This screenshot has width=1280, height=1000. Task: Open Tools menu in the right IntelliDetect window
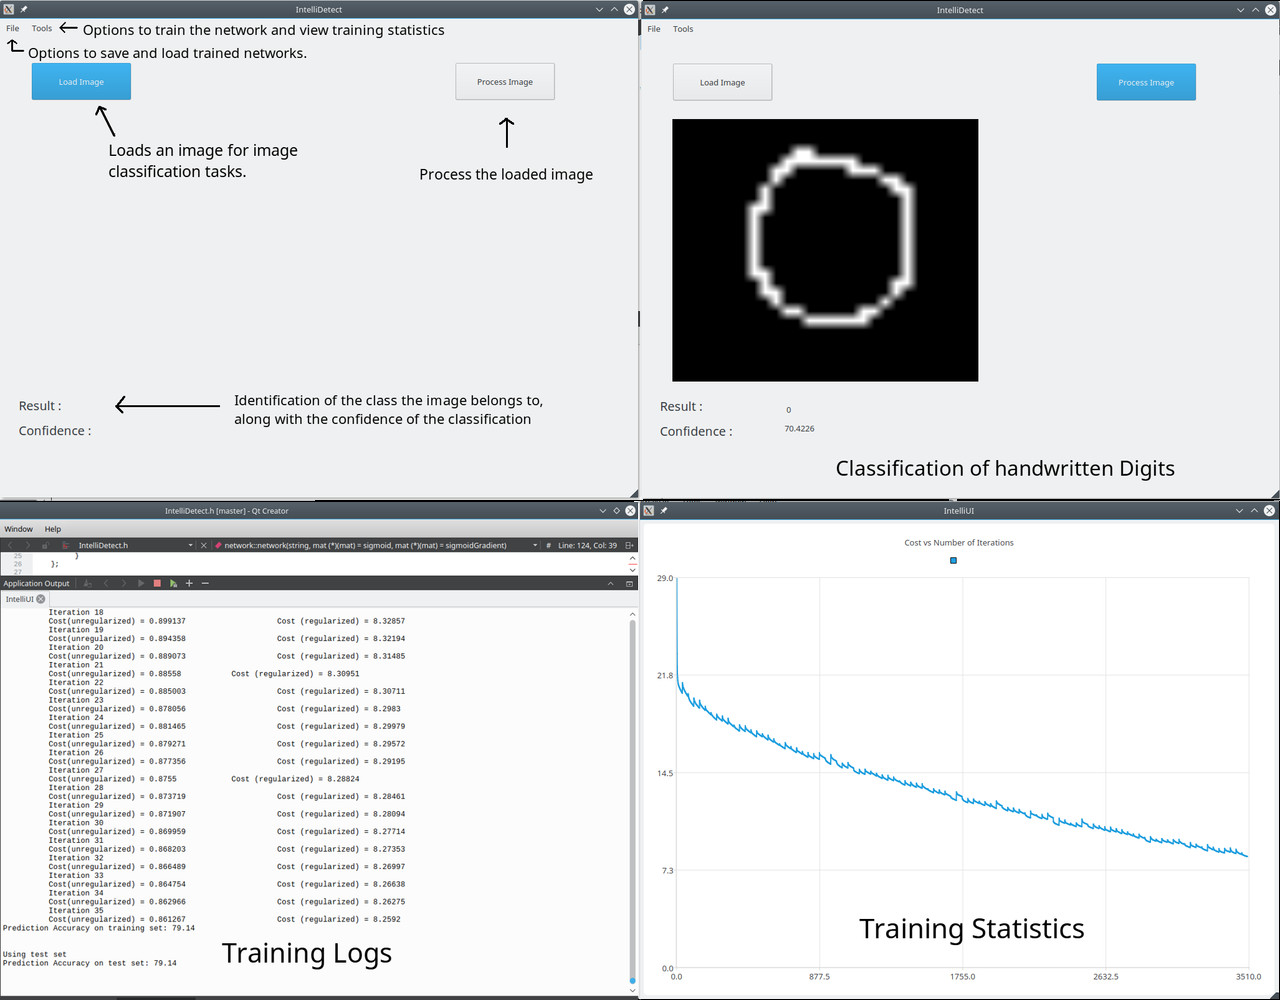[683, 29]
